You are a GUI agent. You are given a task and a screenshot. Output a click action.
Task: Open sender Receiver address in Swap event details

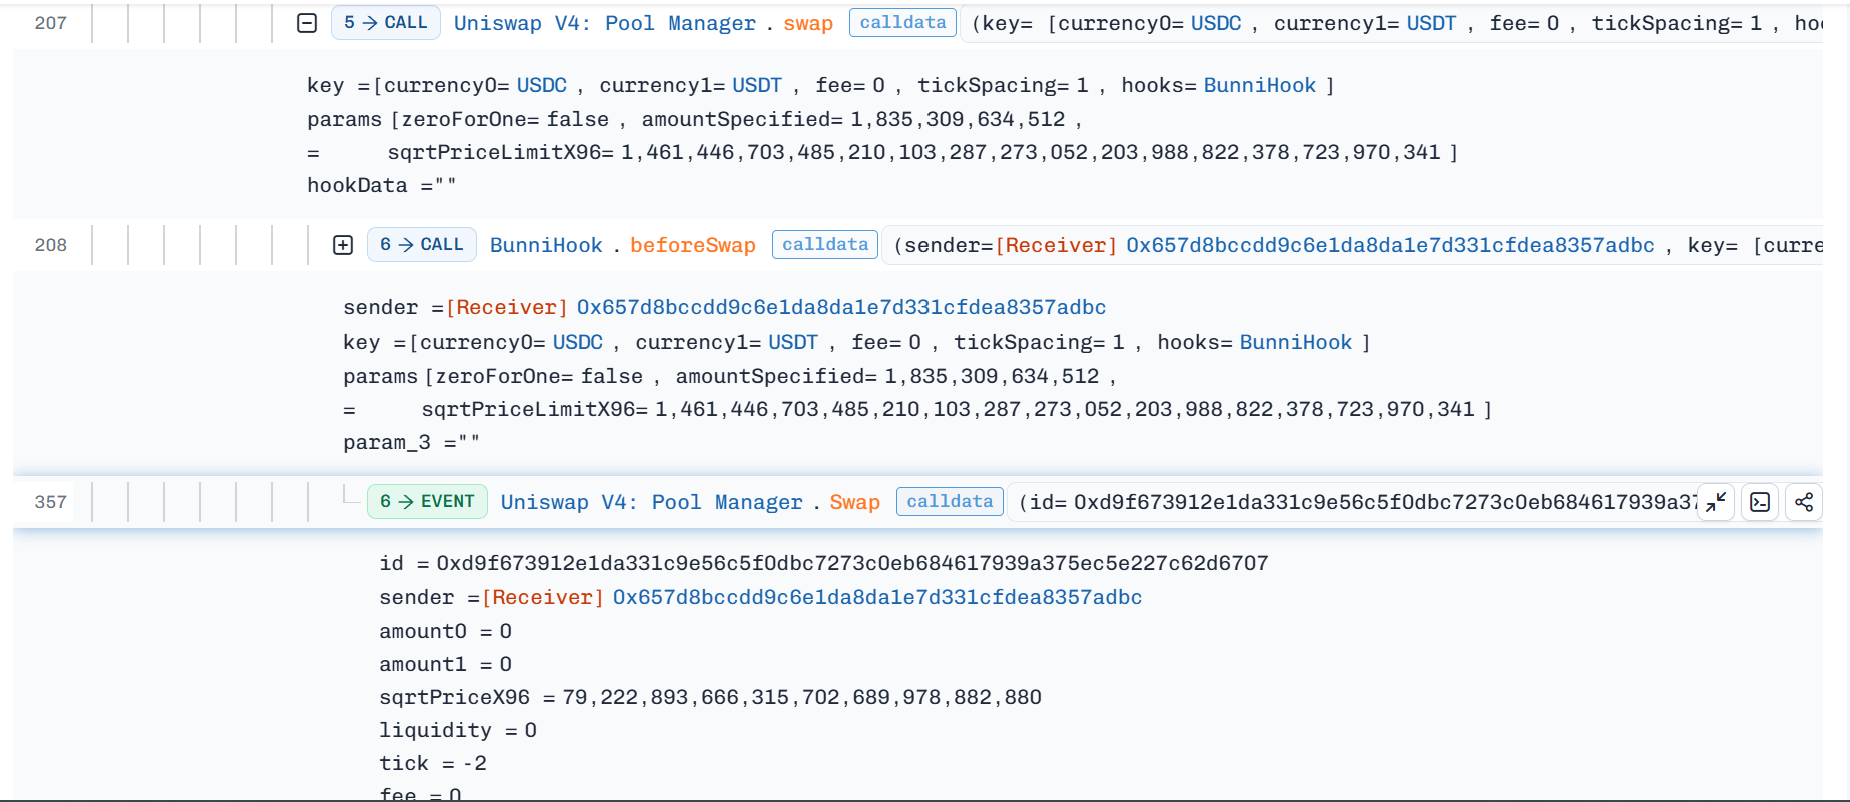(x=877, y=597)
